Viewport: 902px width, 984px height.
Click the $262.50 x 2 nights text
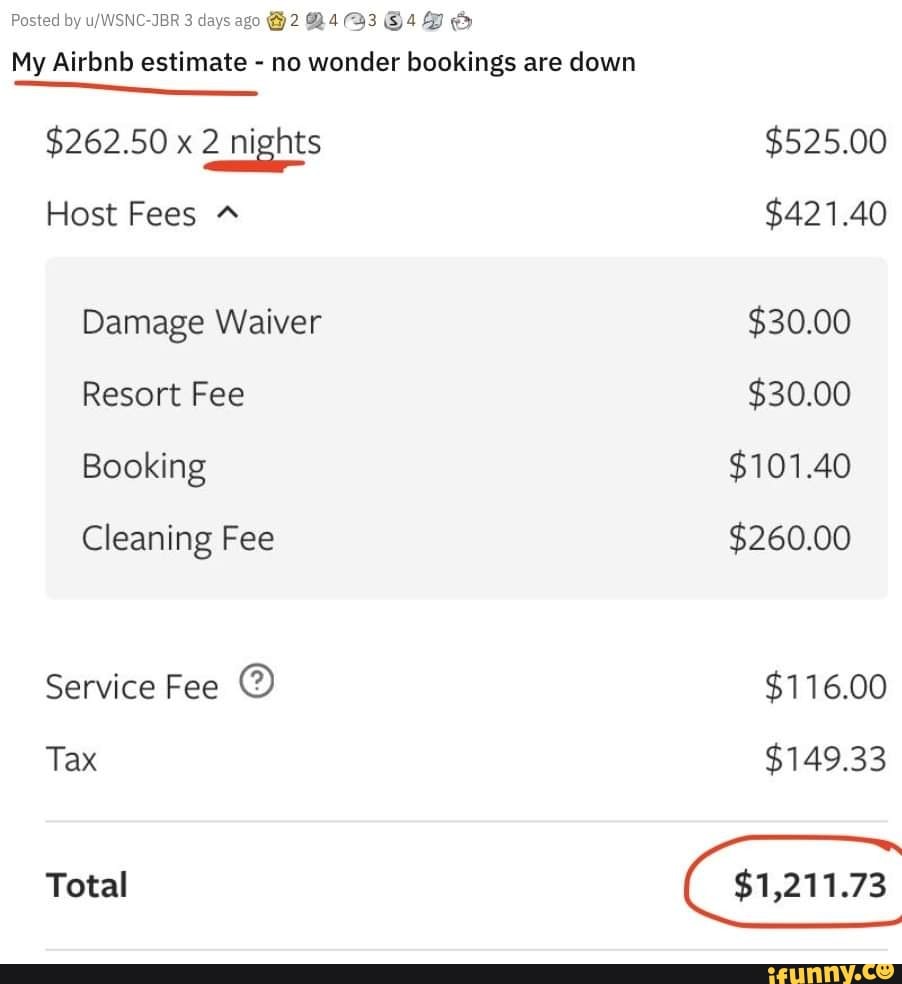(x=183, y=142)
